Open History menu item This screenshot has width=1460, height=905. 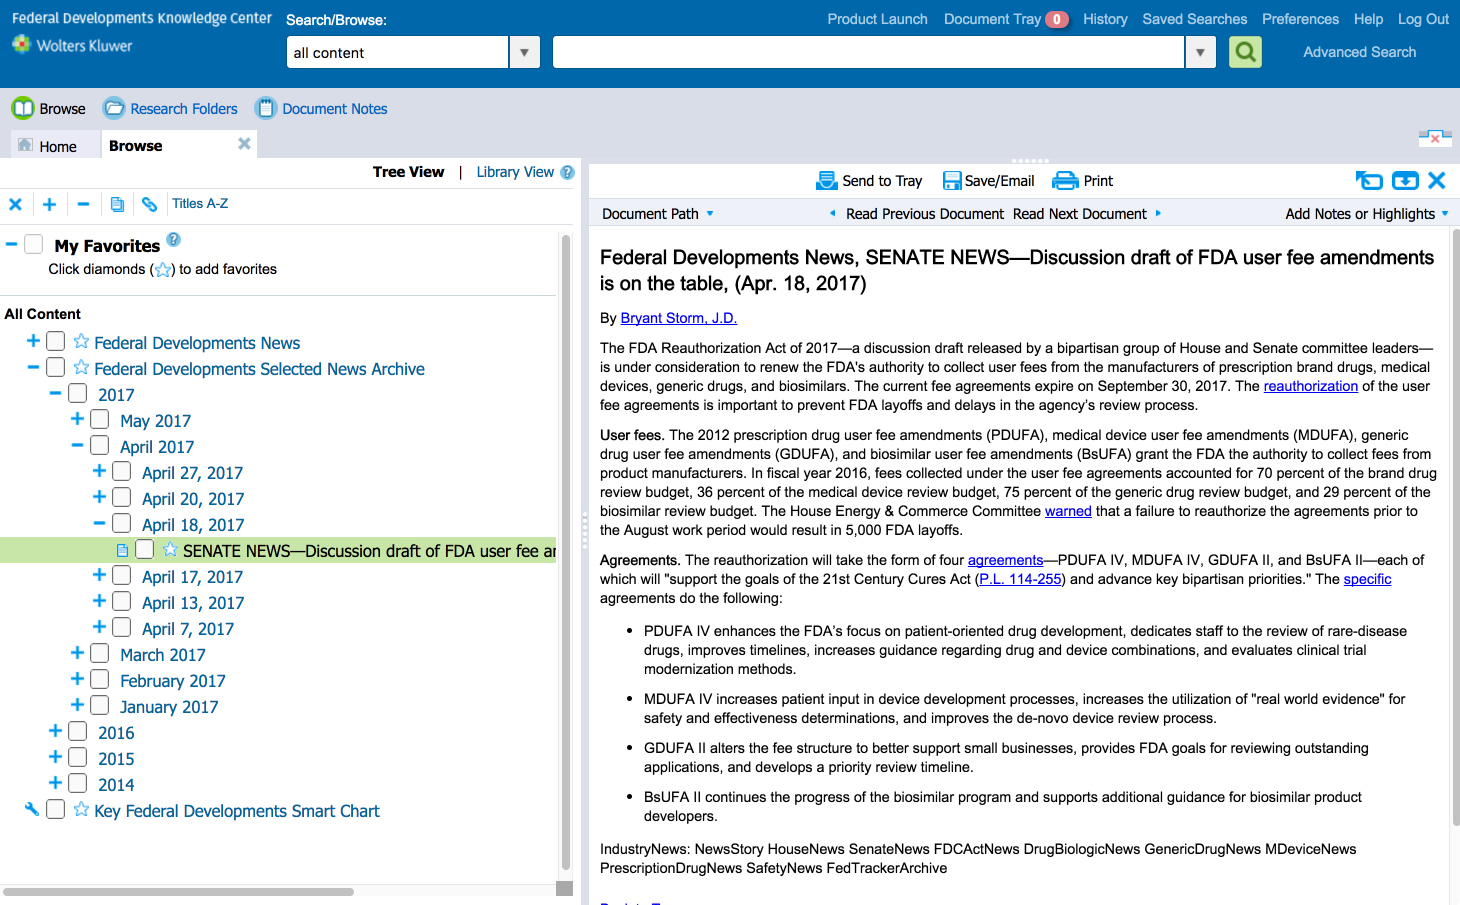click(x=1105, y=19)
